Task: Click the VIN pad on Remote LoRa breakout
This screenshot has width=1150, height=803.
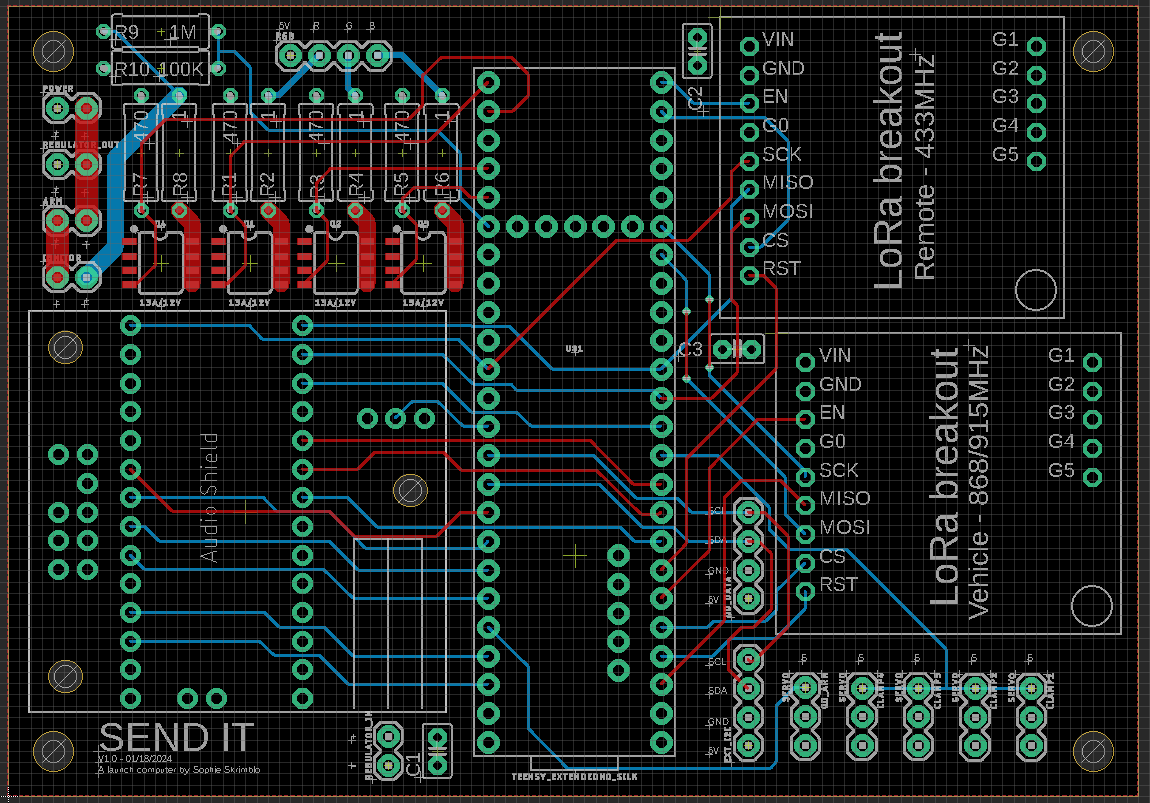Action: click(749, 46)
